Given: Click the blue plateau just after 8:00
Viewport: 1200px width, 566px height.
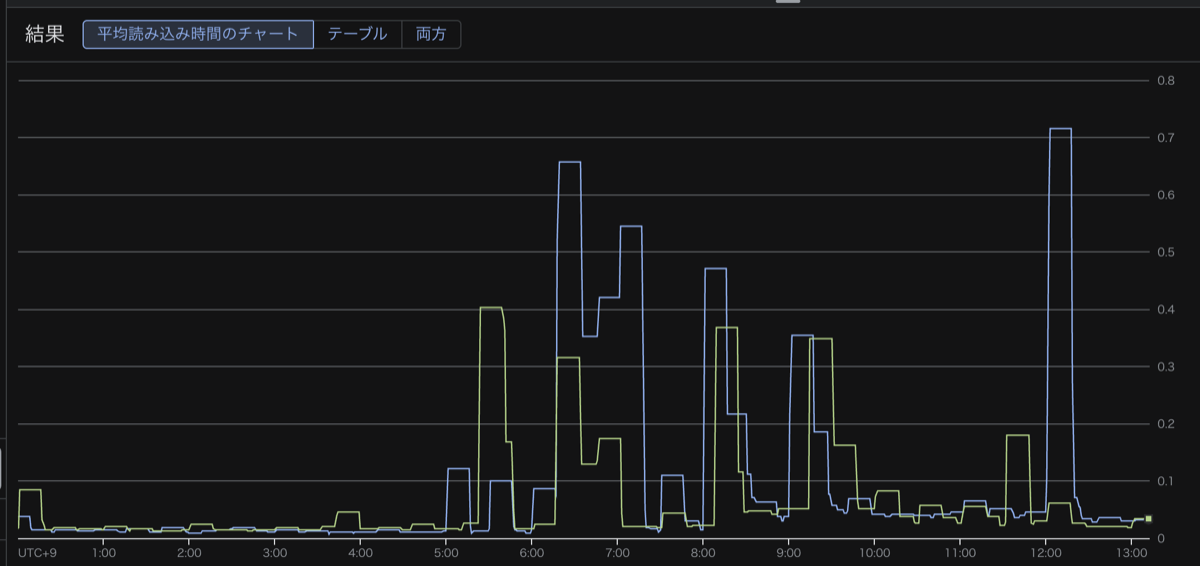Looking at the screenshot, I should (x=715, y=269).
